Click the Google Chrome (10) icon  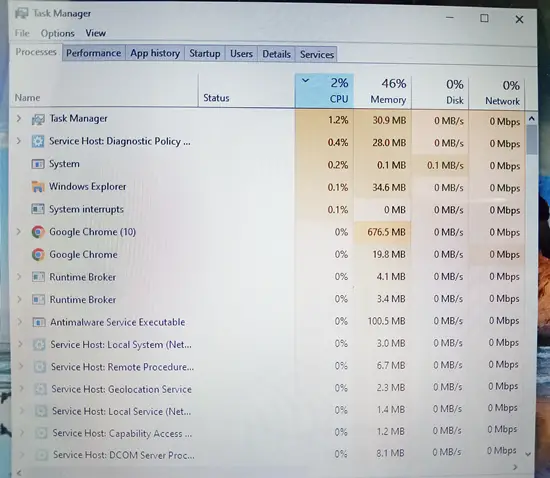coord(38,232)
